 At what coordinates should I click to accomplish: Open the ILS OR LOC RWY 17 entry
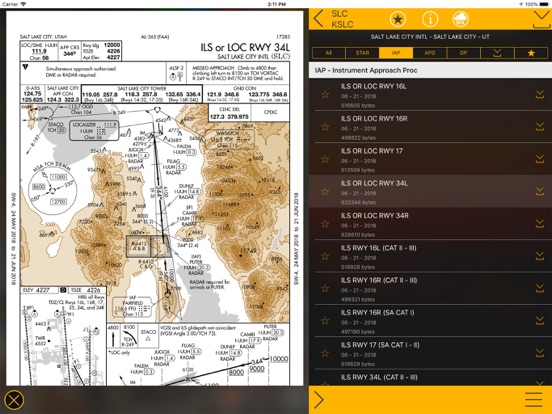431,159
